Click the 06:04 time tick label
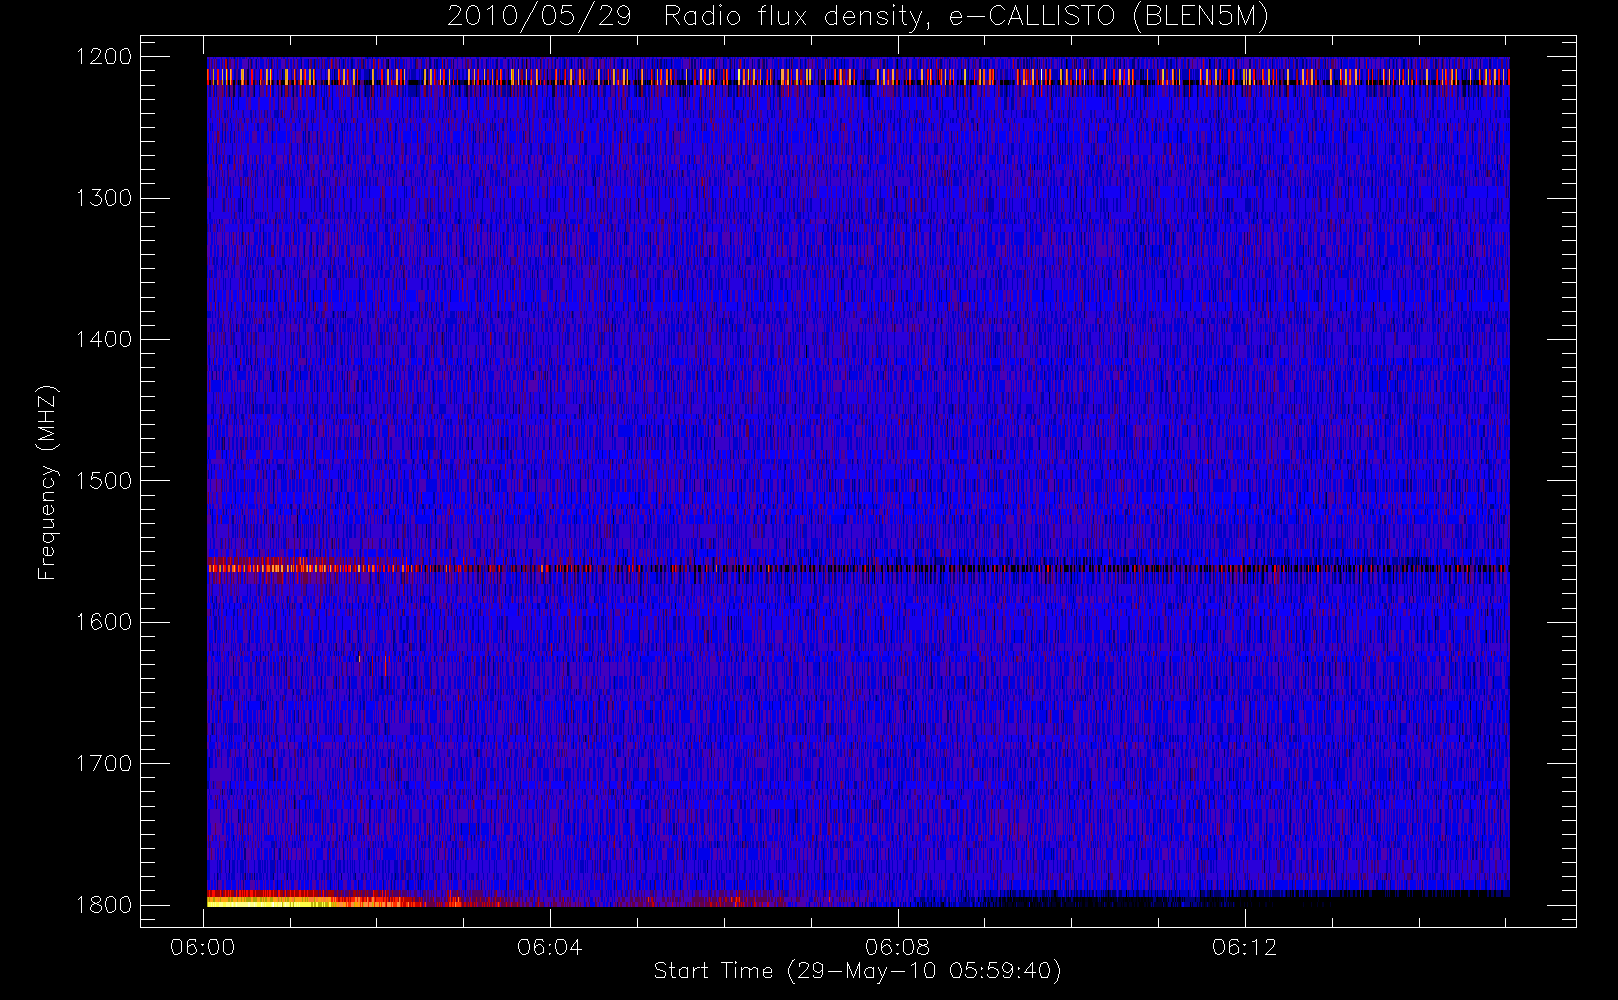1618x1000 pixels. pos(550,947)
